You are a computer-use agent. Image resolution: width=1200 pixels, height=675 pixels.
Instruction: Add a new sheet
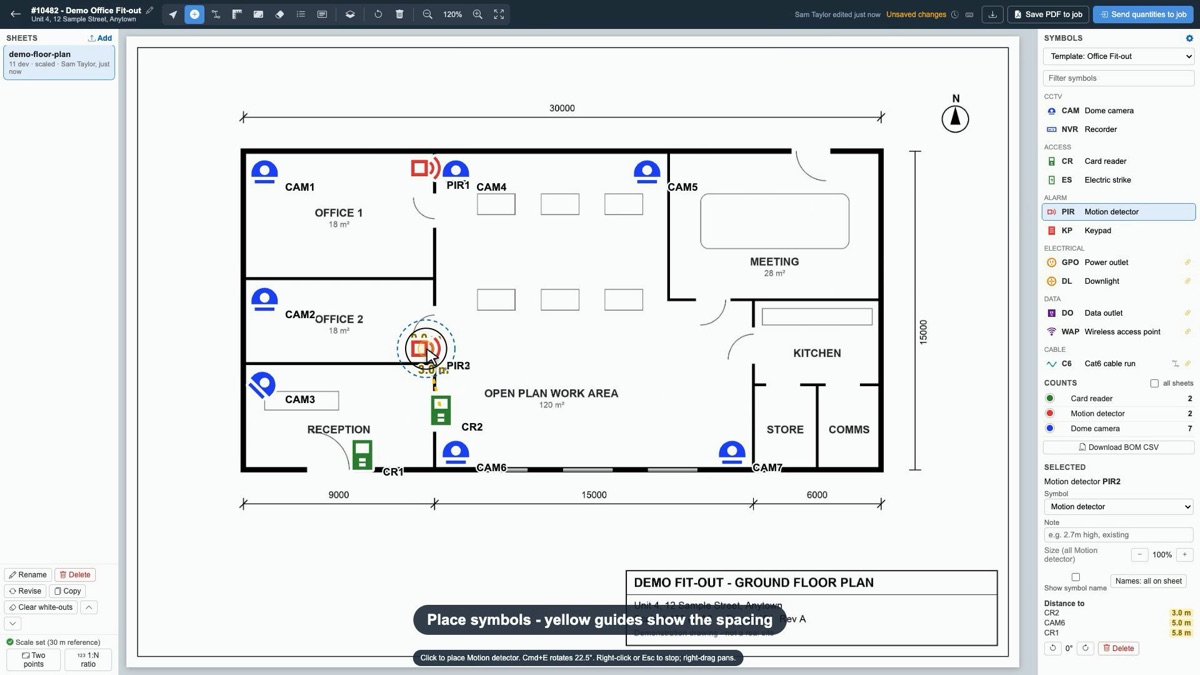coord(100,38)
